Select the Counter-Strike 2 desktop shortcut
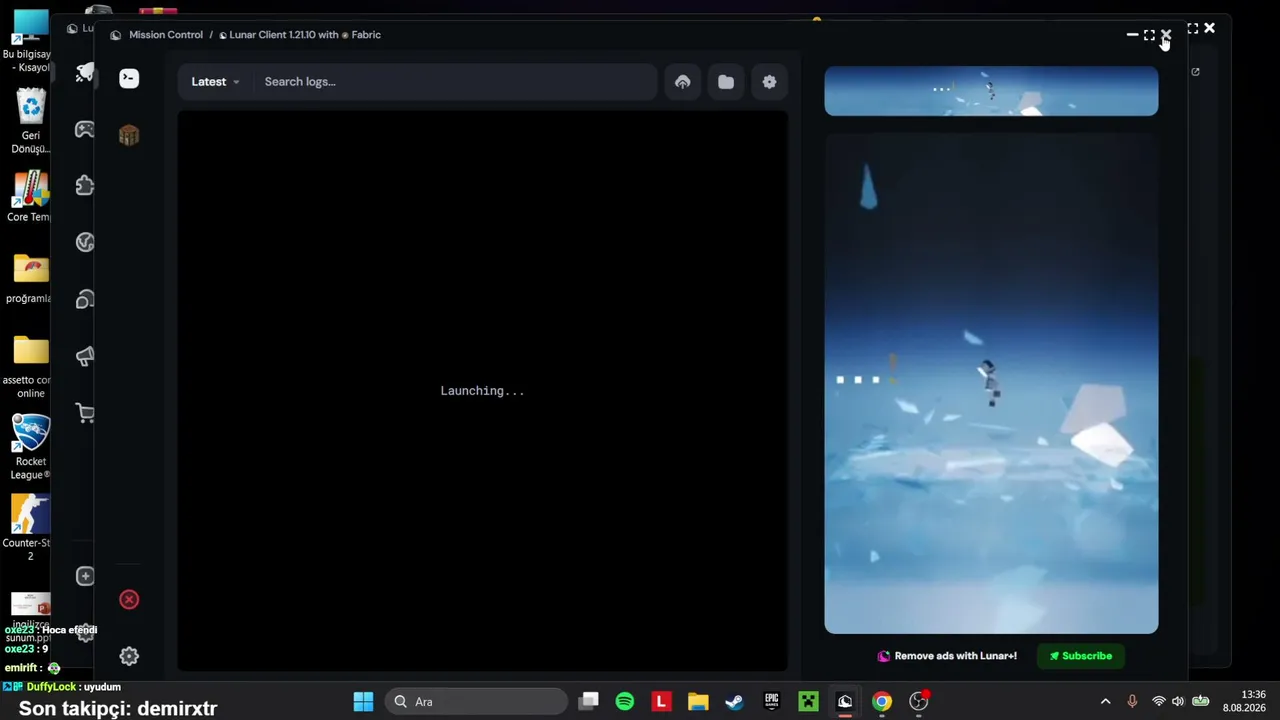The height and width of the screenshot is (720, 1280). [x=31, y=528]
